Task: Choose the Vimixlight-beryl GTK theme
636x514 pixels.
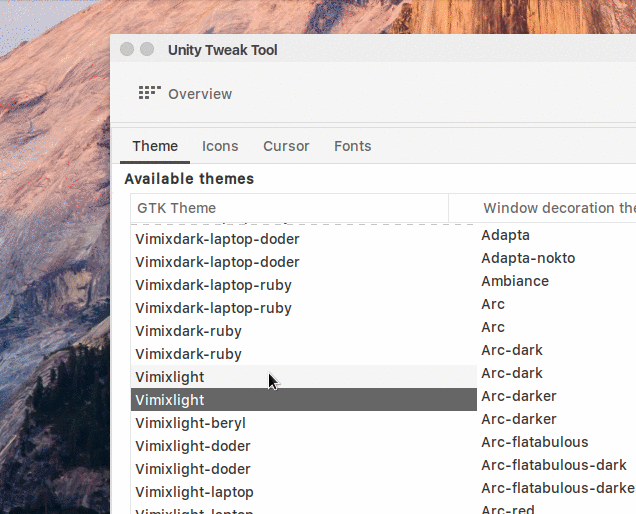Action: click(x=304, y=423)
